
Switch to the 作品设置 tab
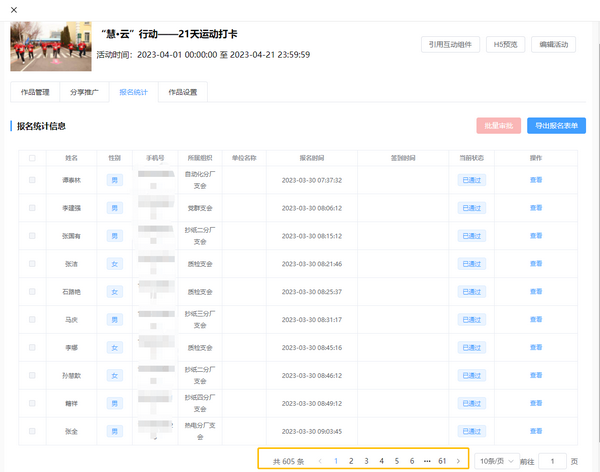click(183, 92)
